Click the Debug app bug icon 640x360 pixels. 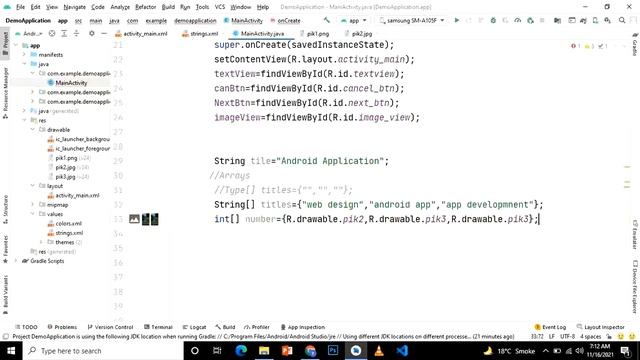pos(493,20)
